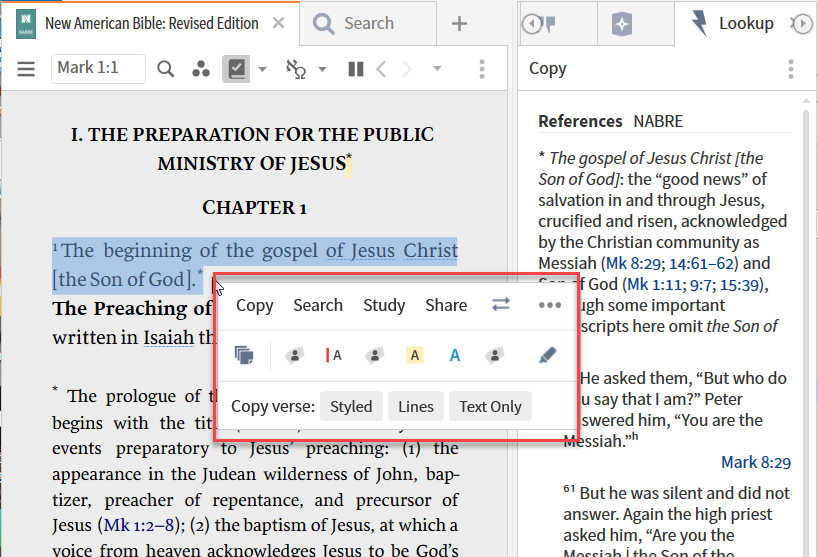Click the NABRE resource icon on the tab
818x557 pixels.
tap(26, 24)
